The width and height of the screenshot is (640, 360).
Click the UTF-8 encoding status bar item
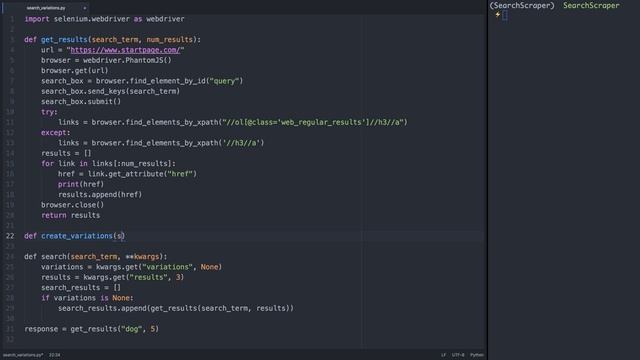click(458, 355)
